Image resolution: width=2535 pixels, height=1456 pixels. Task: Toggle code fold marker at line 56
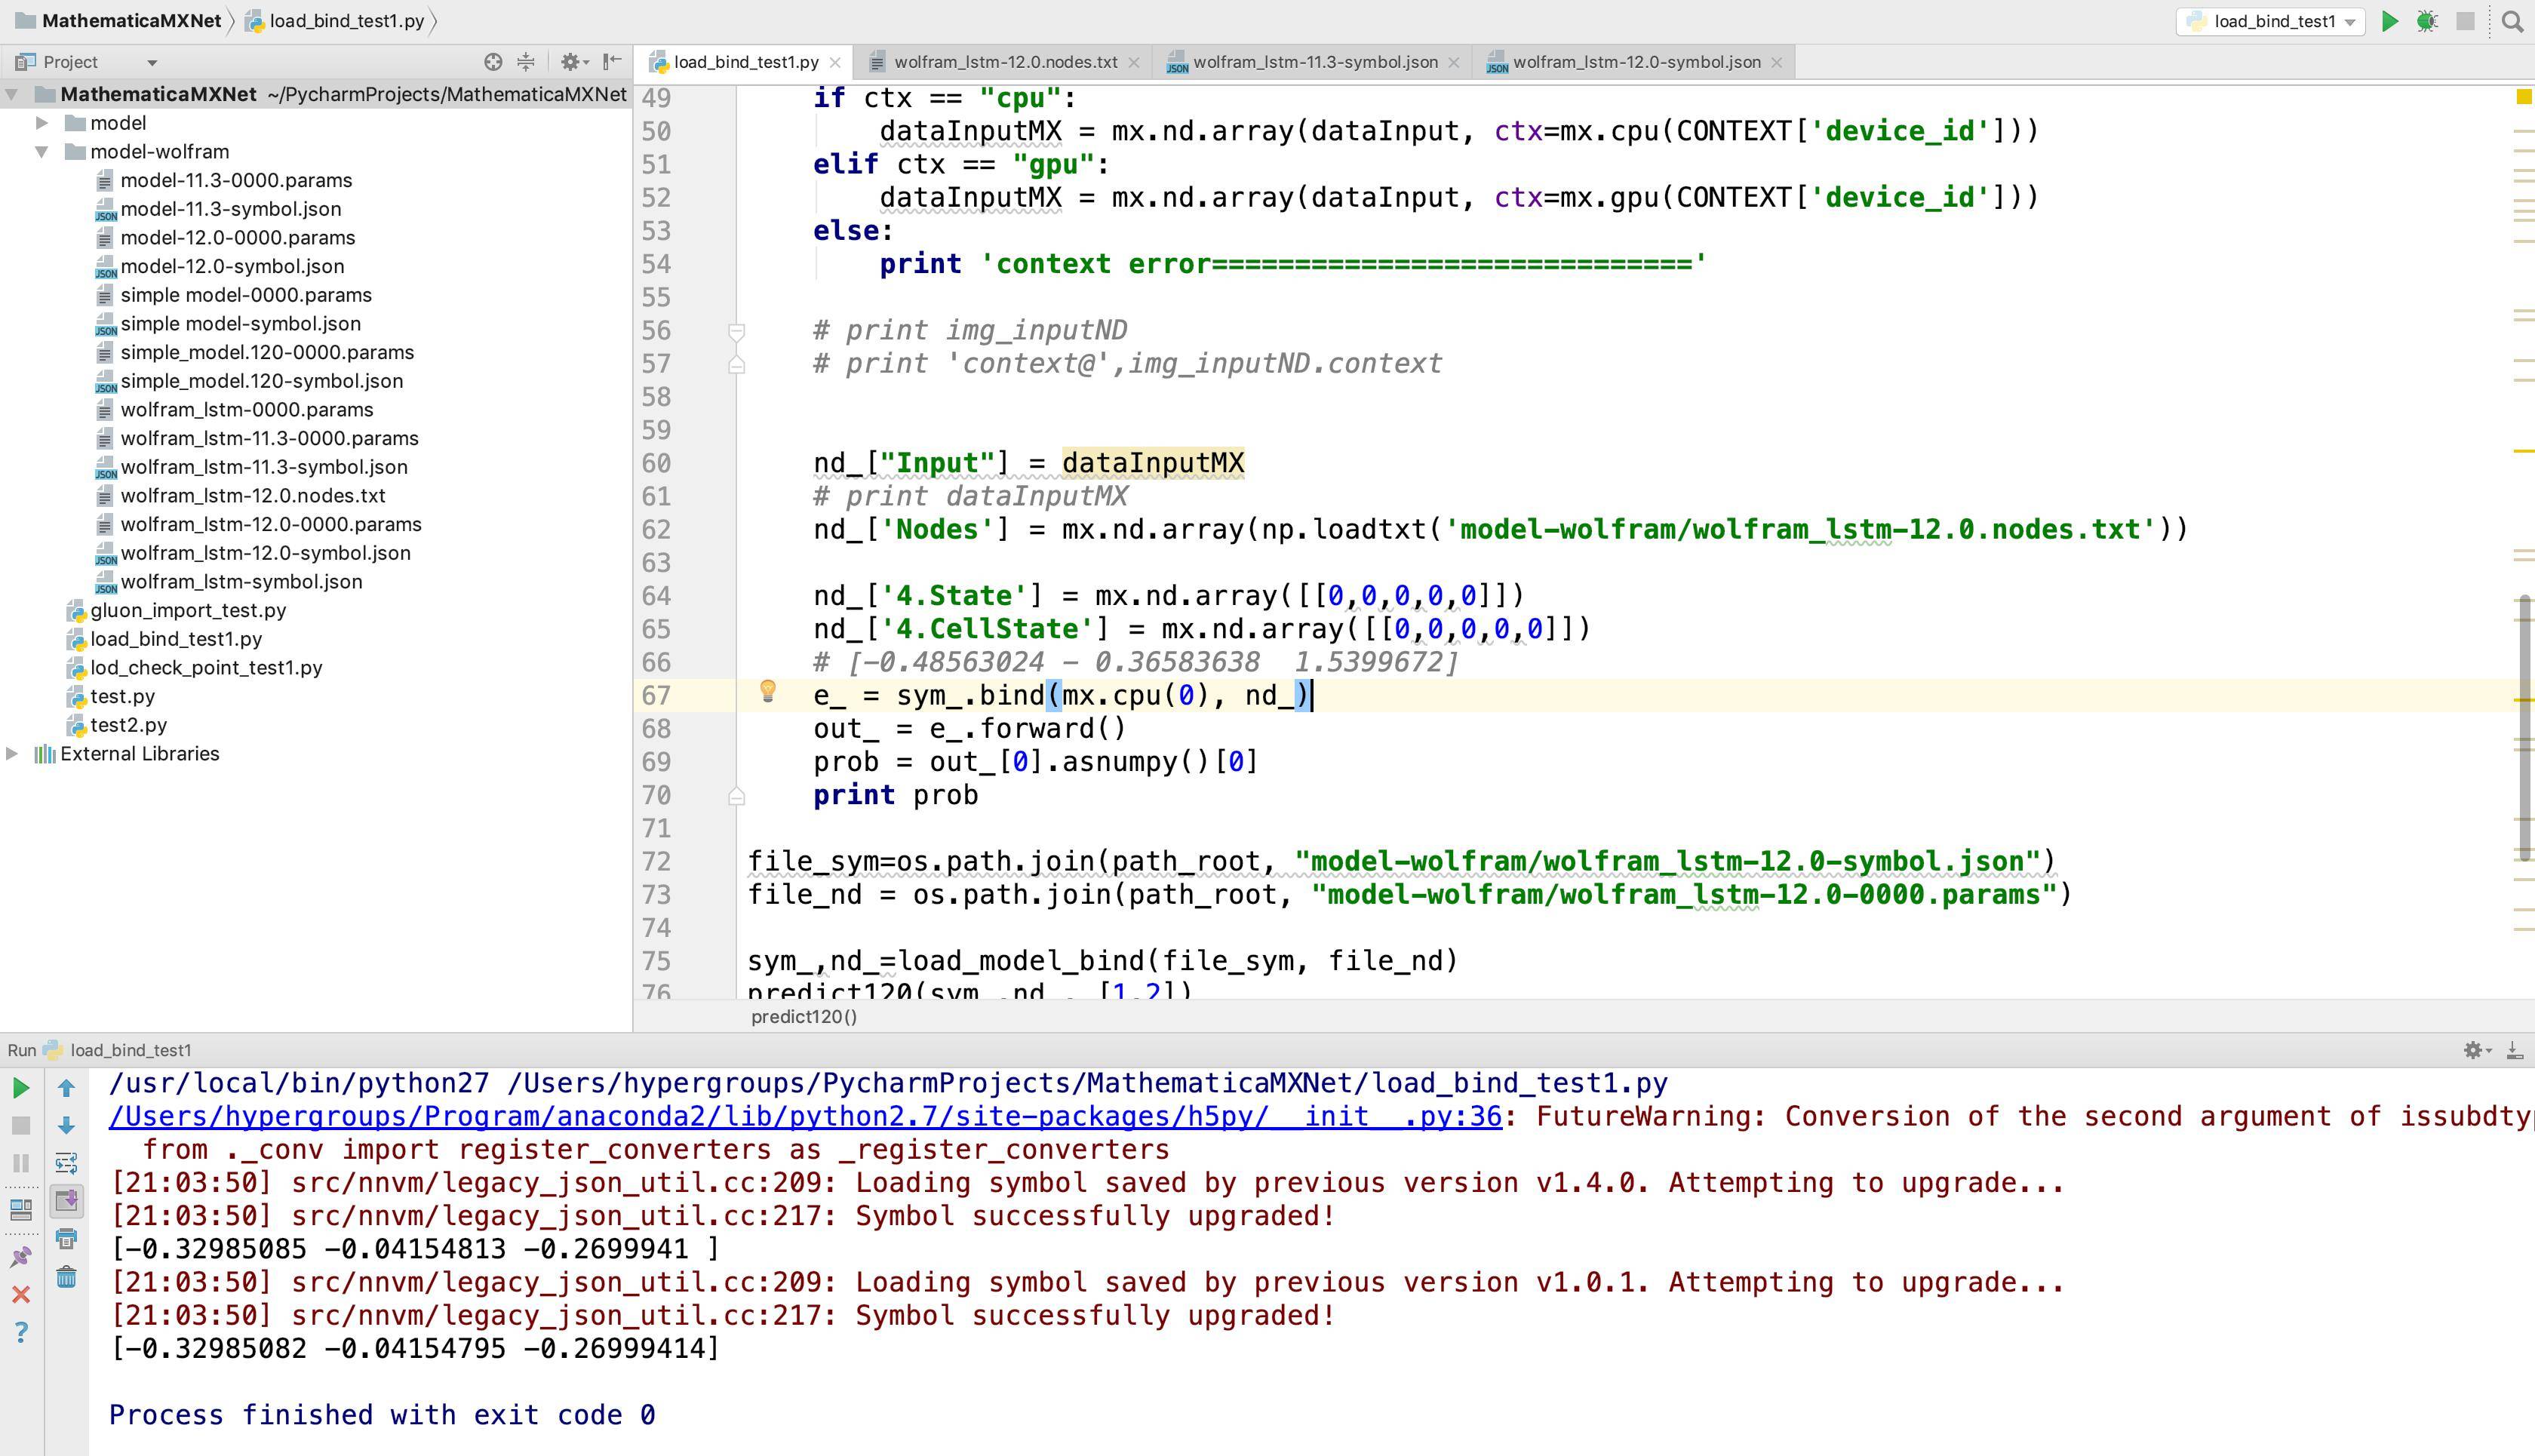pyautogui.click(x=736, y=331)
